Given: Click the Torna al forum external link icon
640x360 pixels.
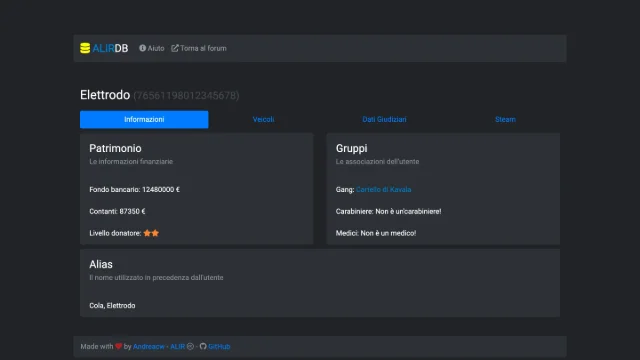Looking at the screenshot, I should [x=175, y=48].
